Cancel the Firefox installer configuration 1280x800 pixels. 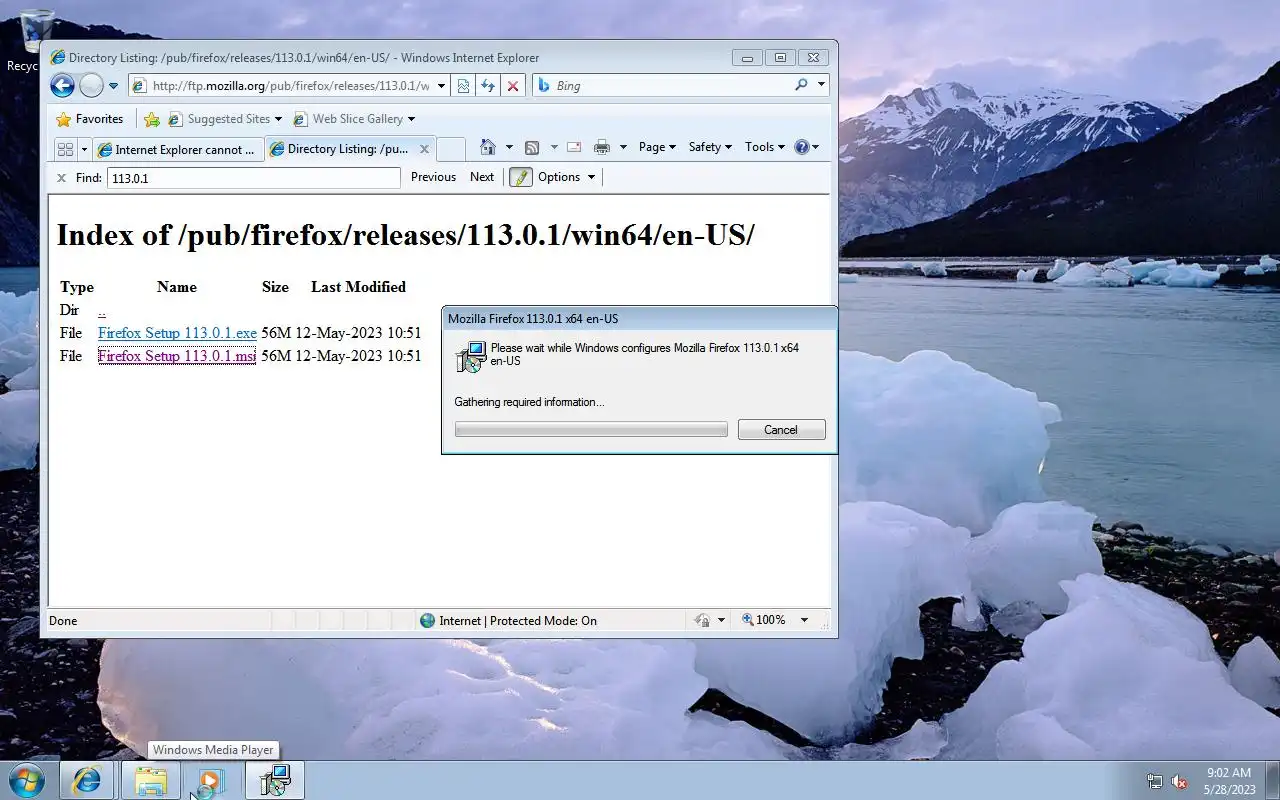[781, 429]
